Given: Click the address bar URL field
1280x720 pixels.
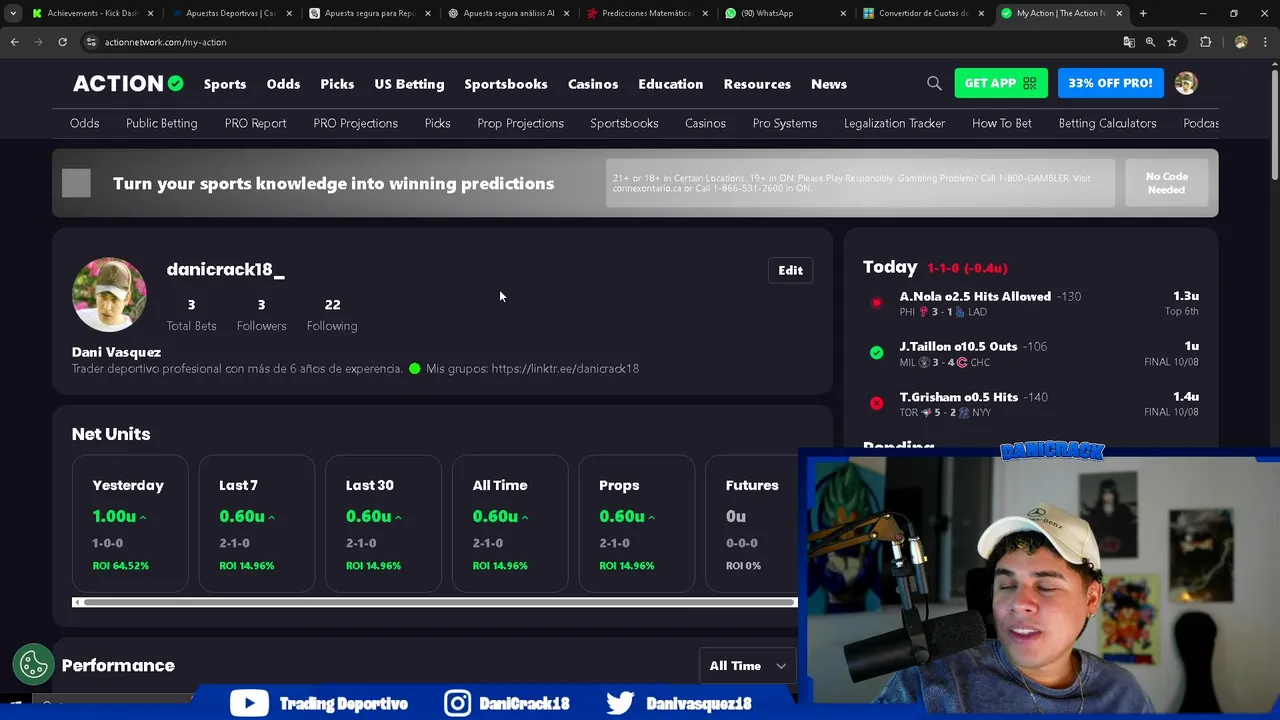Looking at the screenshot, I should (x=600, y=42).
